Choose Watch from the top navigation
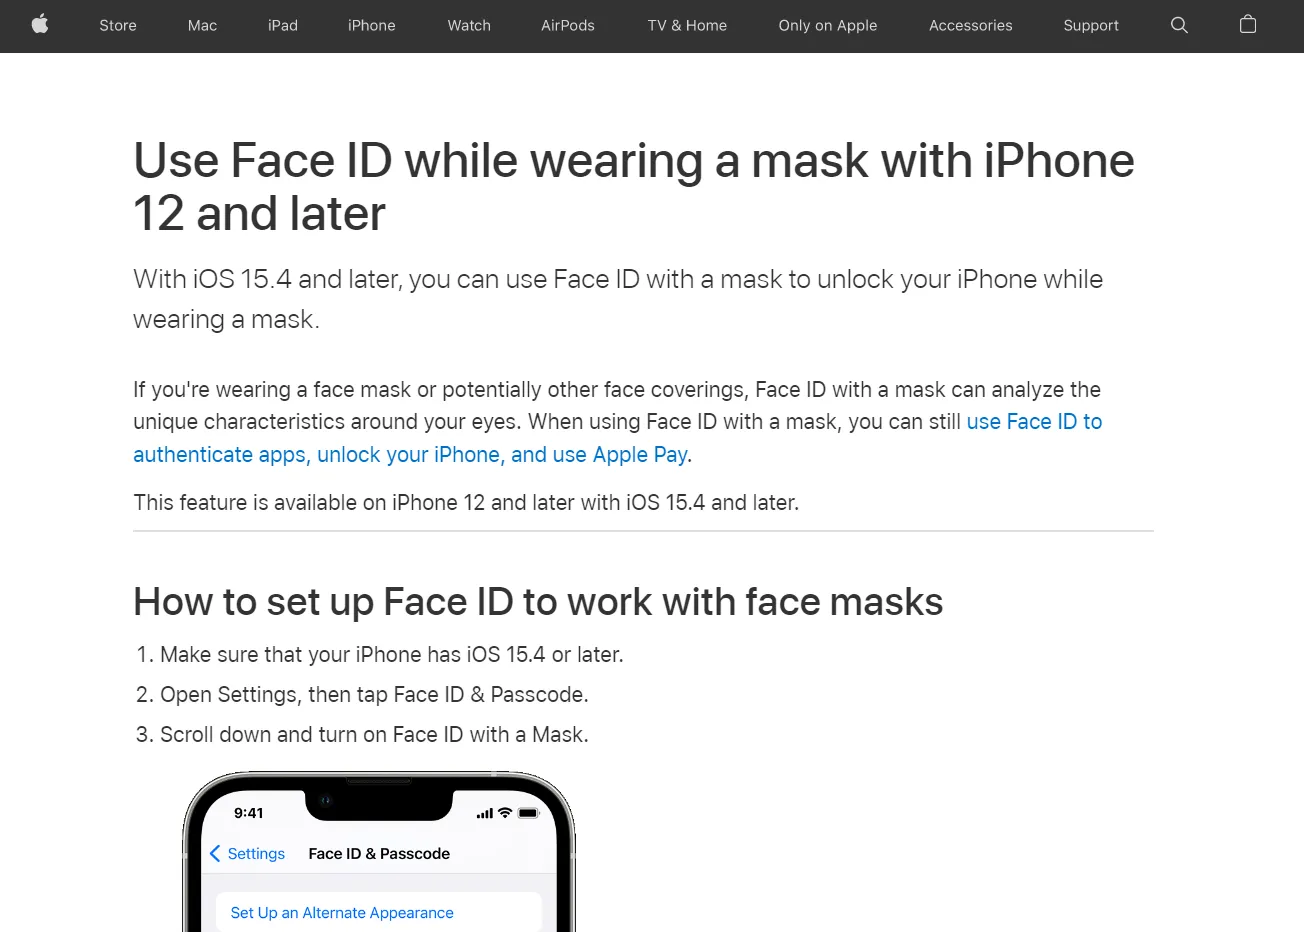The height and width of the screenshot is (932, 1304). [x=469, y=25]
